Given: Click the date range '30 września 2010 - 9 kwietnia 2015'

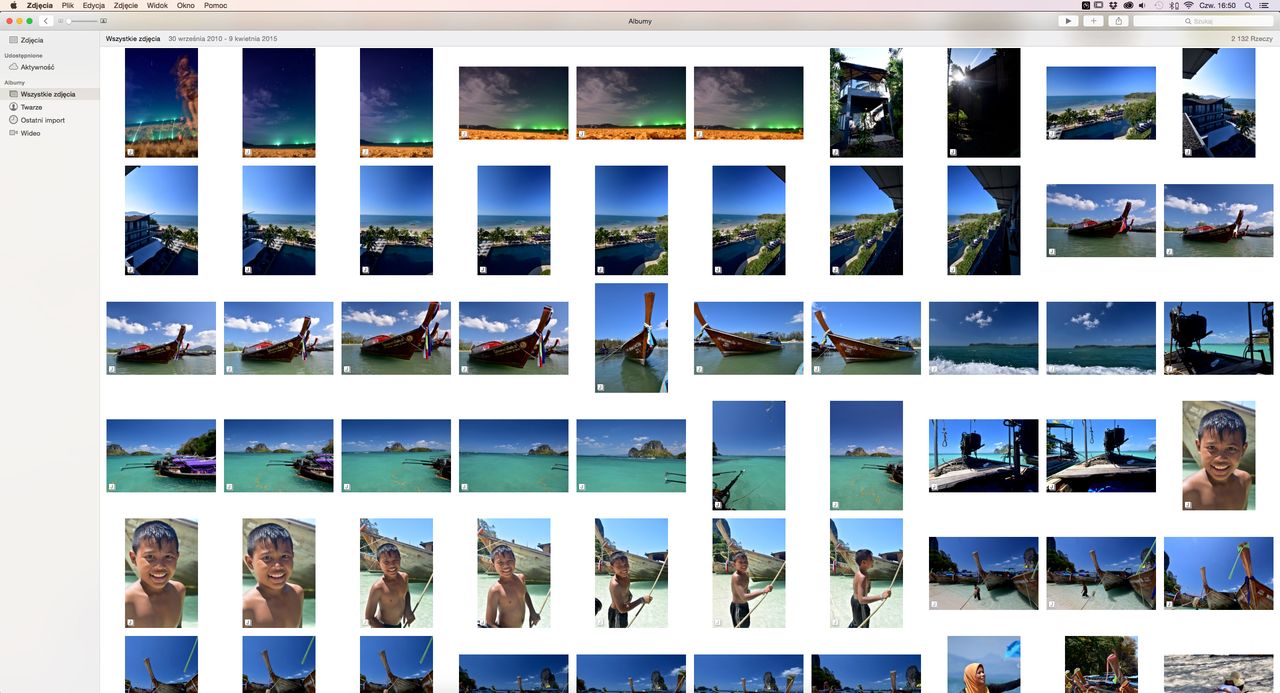Looking at the screenshot, I should pyautogui.click(x=223, y=39).
